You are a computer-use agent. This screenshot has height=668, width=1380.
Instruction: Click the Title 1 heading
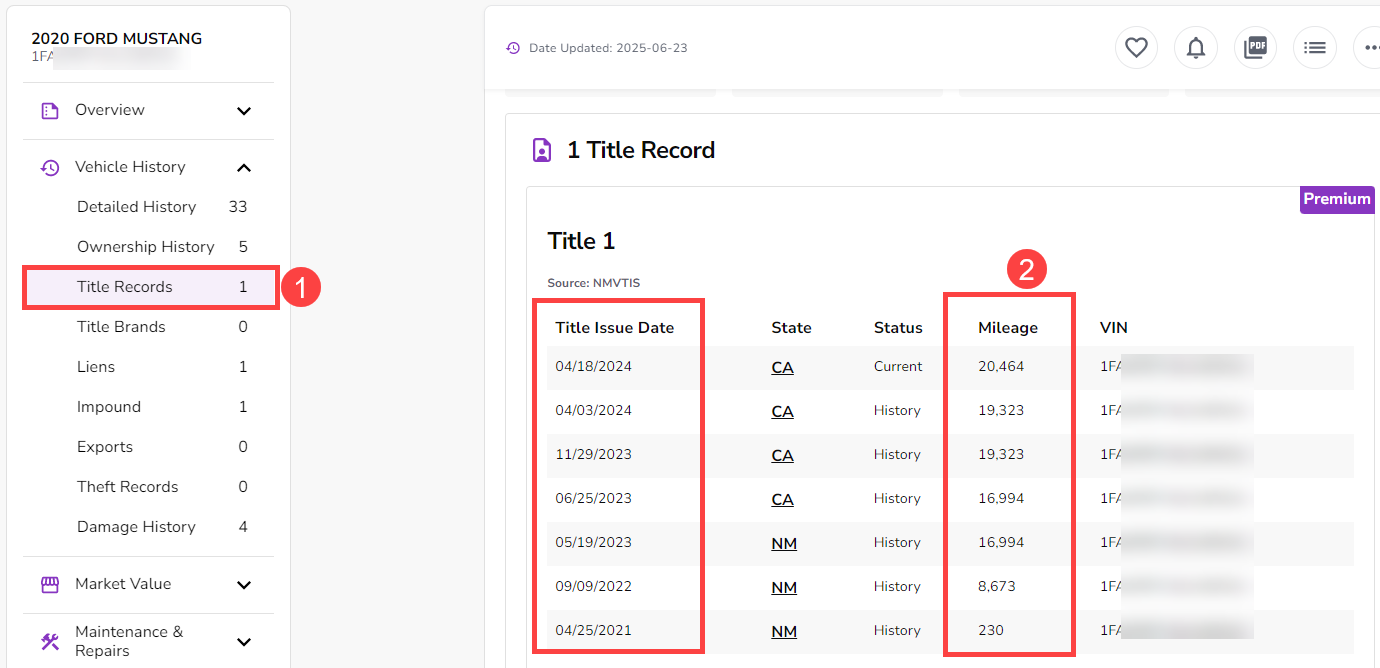(582, 241)
